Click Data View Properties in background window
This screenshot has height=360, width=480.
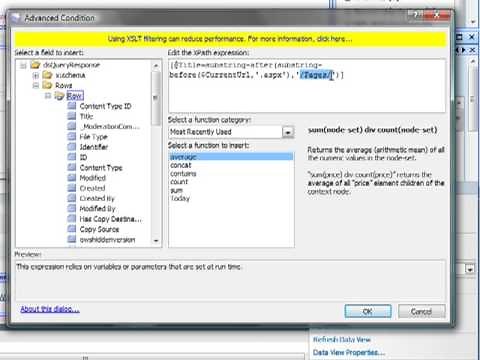click(x=349, y=352)
